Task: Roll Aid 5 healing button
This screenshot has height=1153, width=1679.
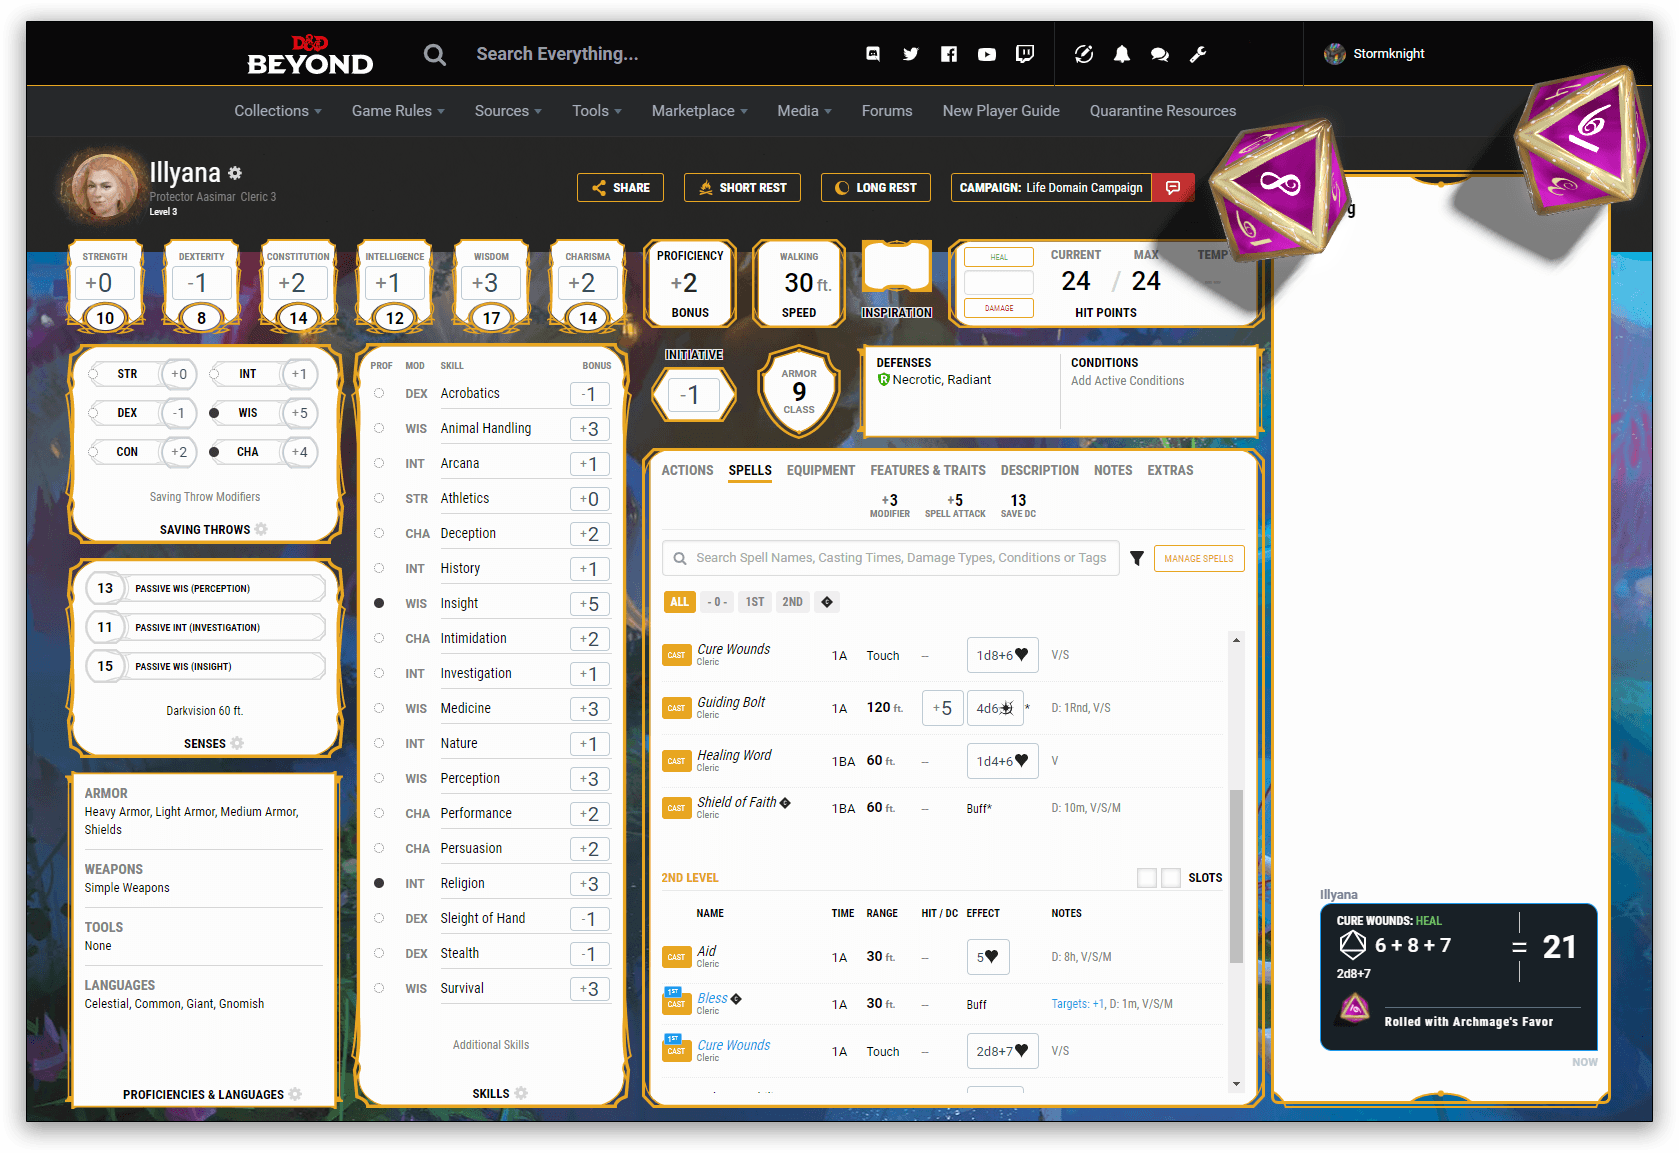Action: (988, 957)
